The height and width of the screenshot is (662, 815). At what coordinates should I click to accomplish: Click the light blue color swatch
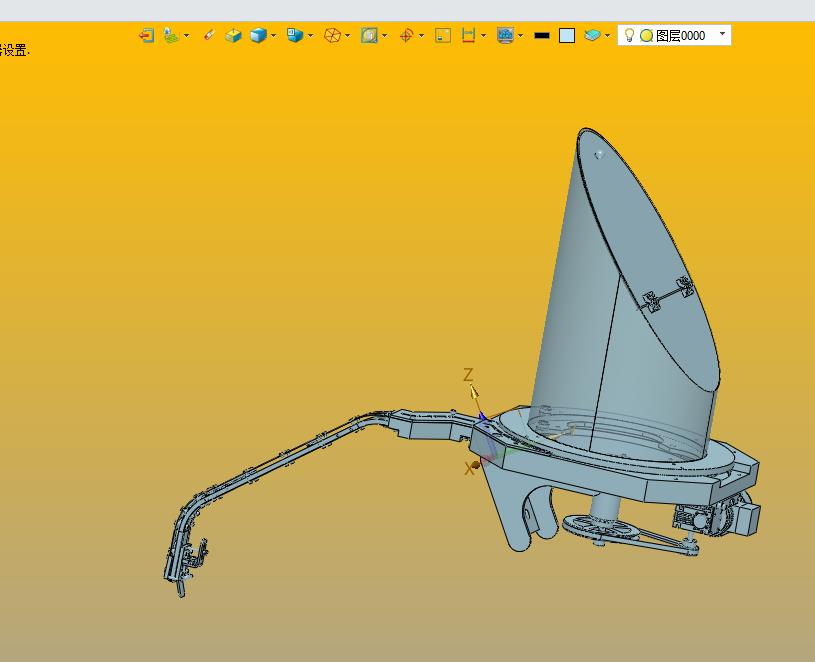[567, 35]
